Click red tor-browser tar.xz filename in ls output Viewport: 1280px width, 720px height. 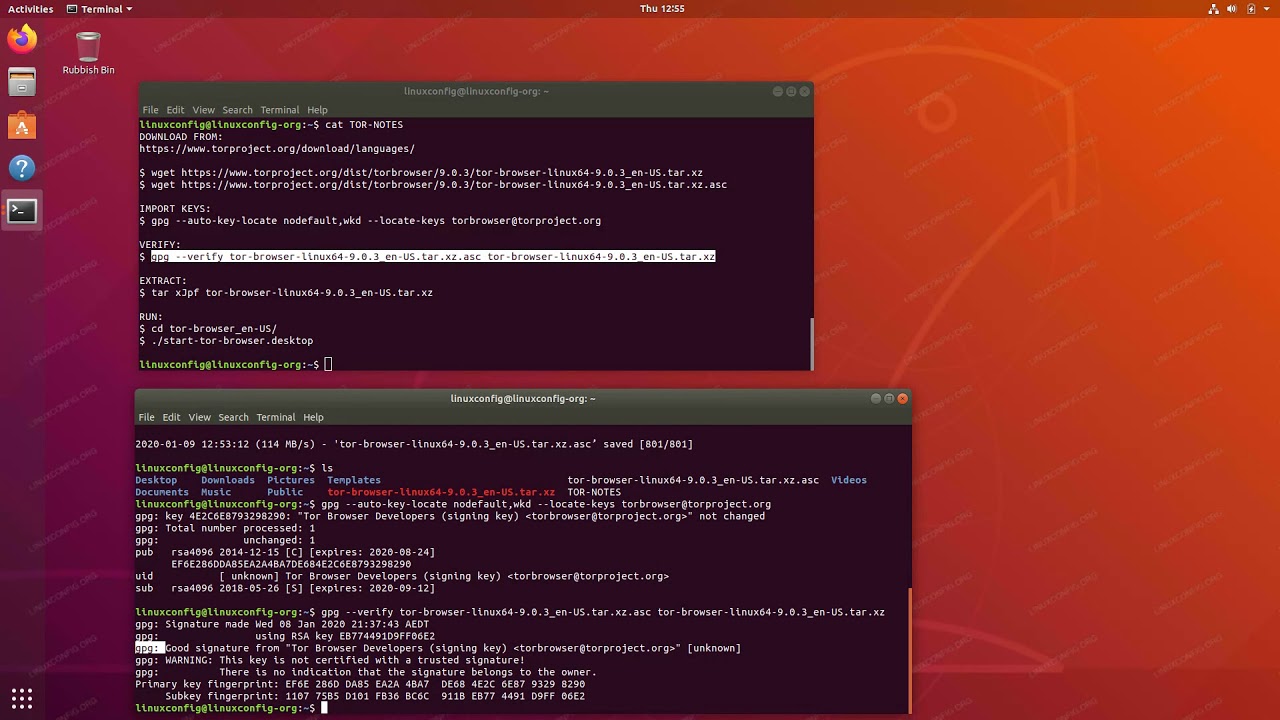(441, 492)
